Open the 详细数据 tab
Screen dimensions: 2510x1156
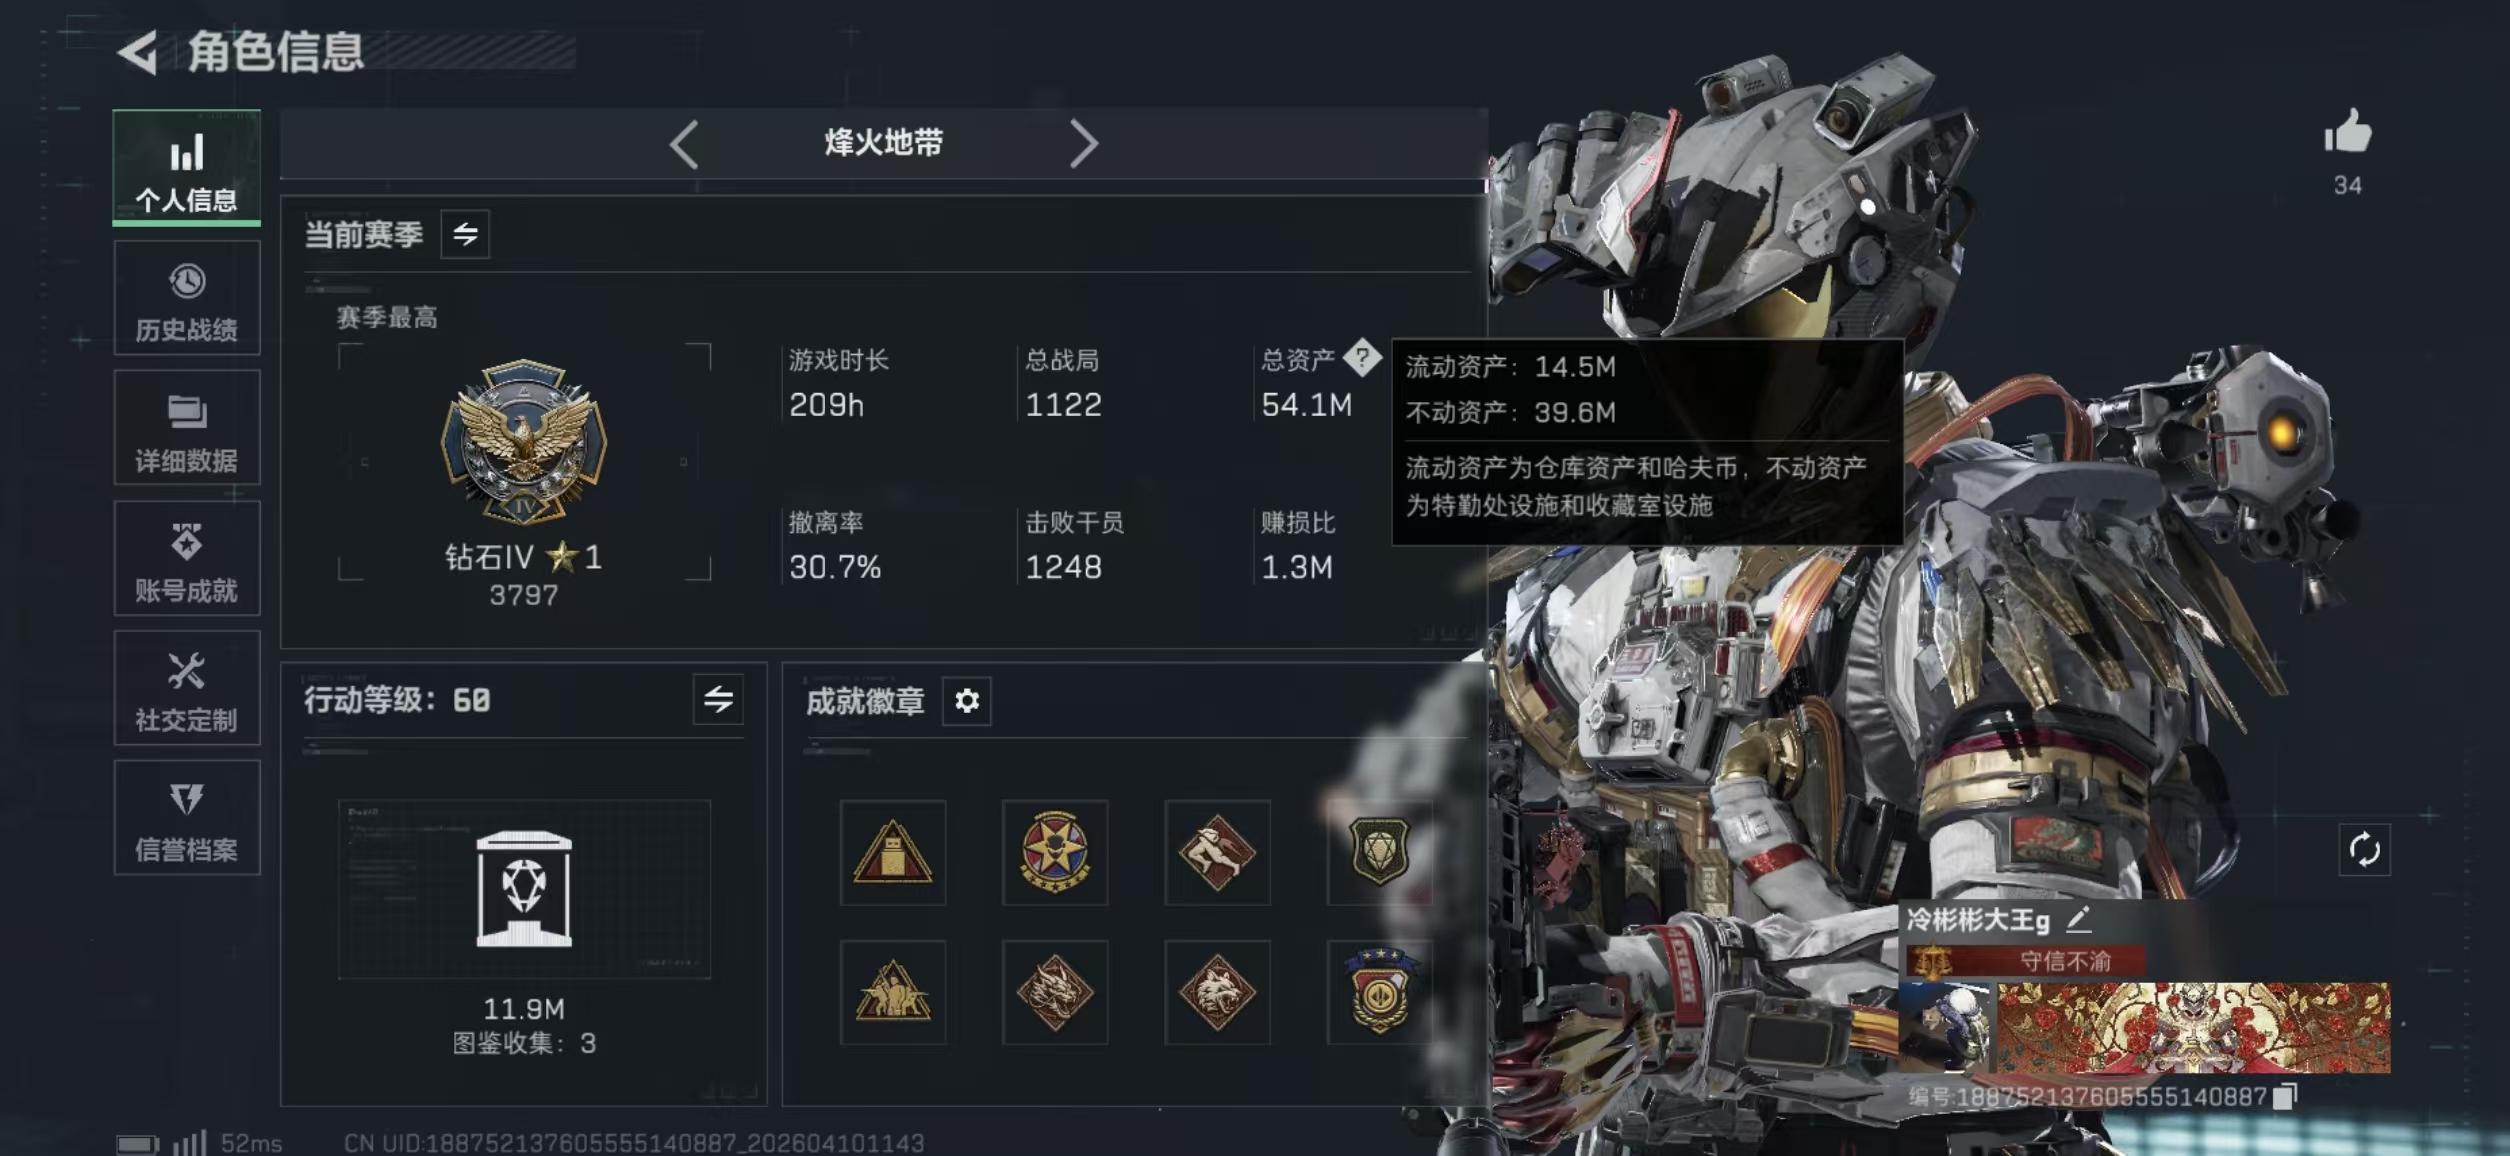[x=187, y=428]
